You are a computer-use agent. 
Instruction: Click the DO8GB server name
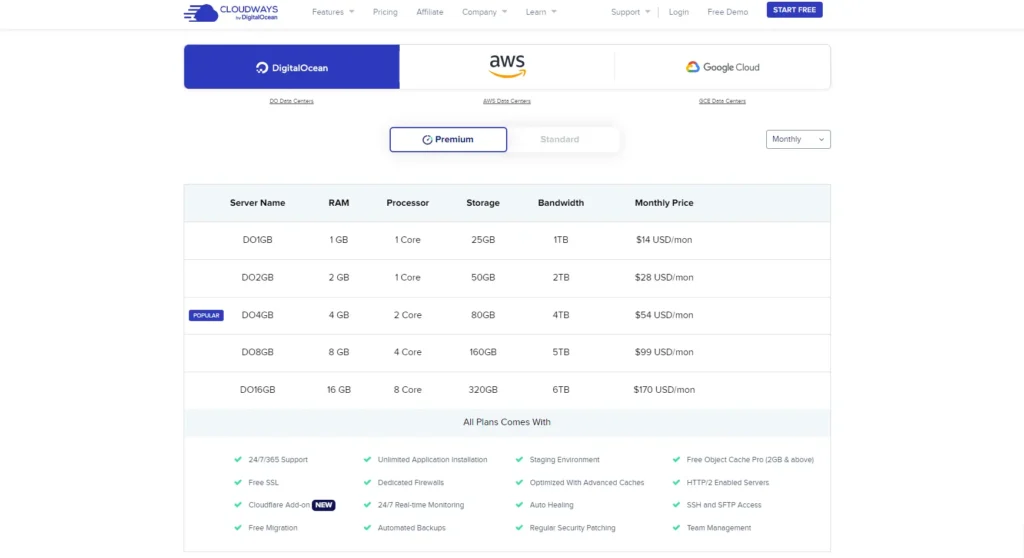click(x=257, y=352)
